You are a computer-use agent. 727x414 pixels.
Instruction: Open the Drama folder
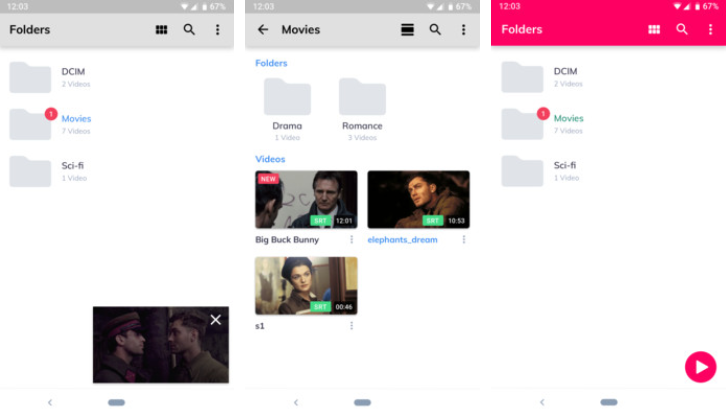click(287, 96)
